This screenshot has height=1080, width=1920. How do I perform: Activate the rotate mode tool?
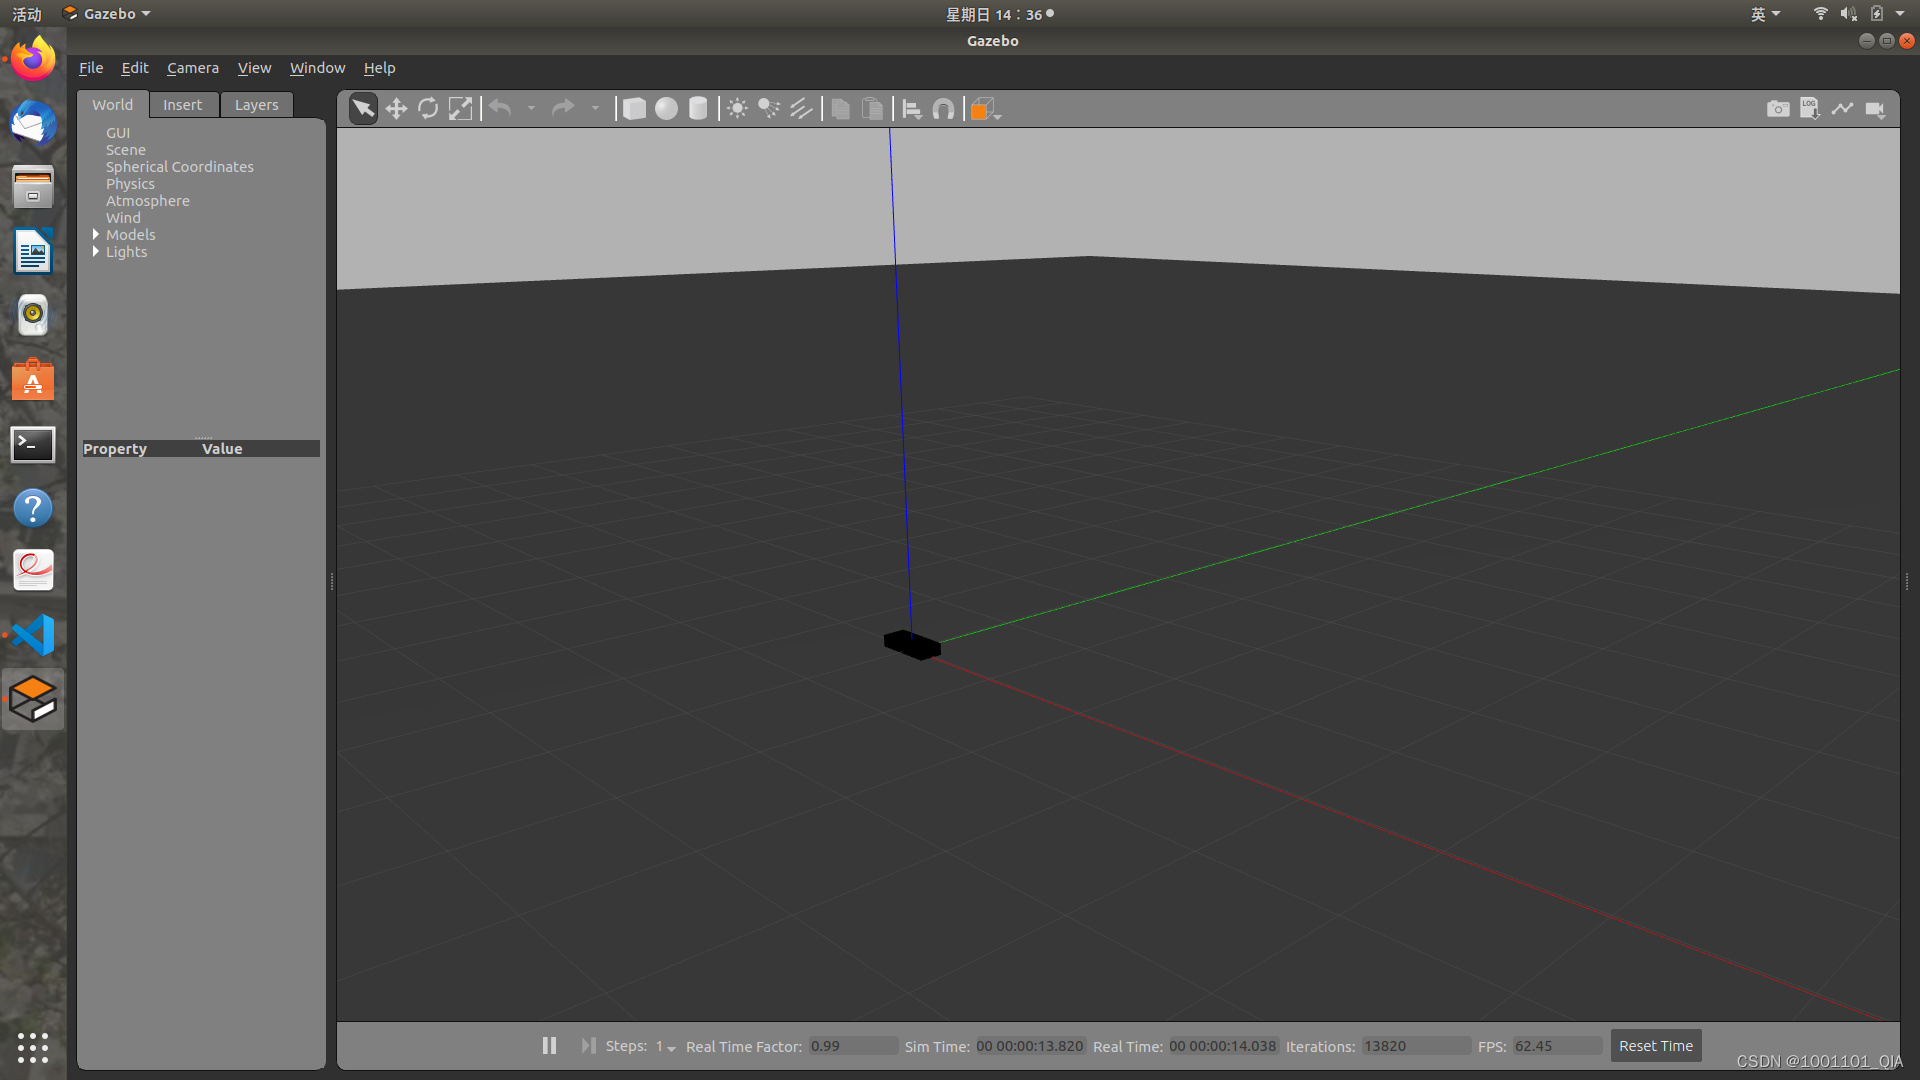[428, 108]
